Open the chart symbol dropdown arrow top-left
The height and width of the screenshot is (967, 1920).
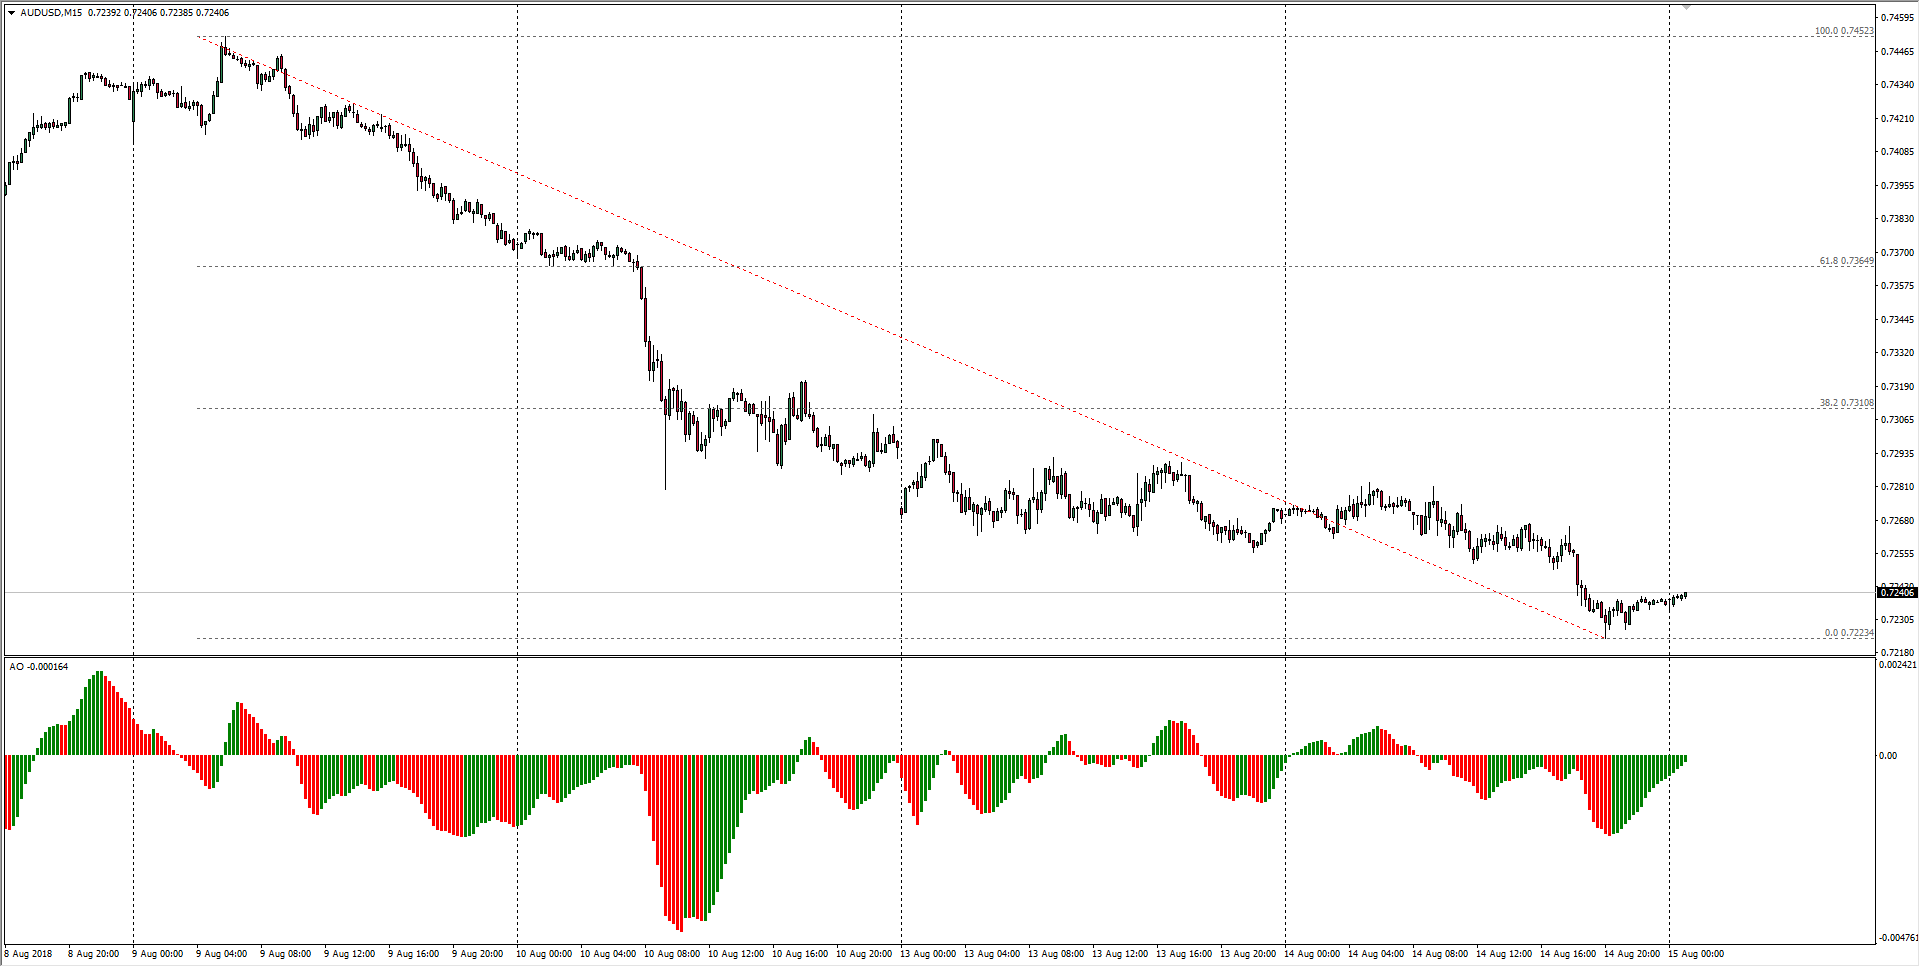click(10, 14)
